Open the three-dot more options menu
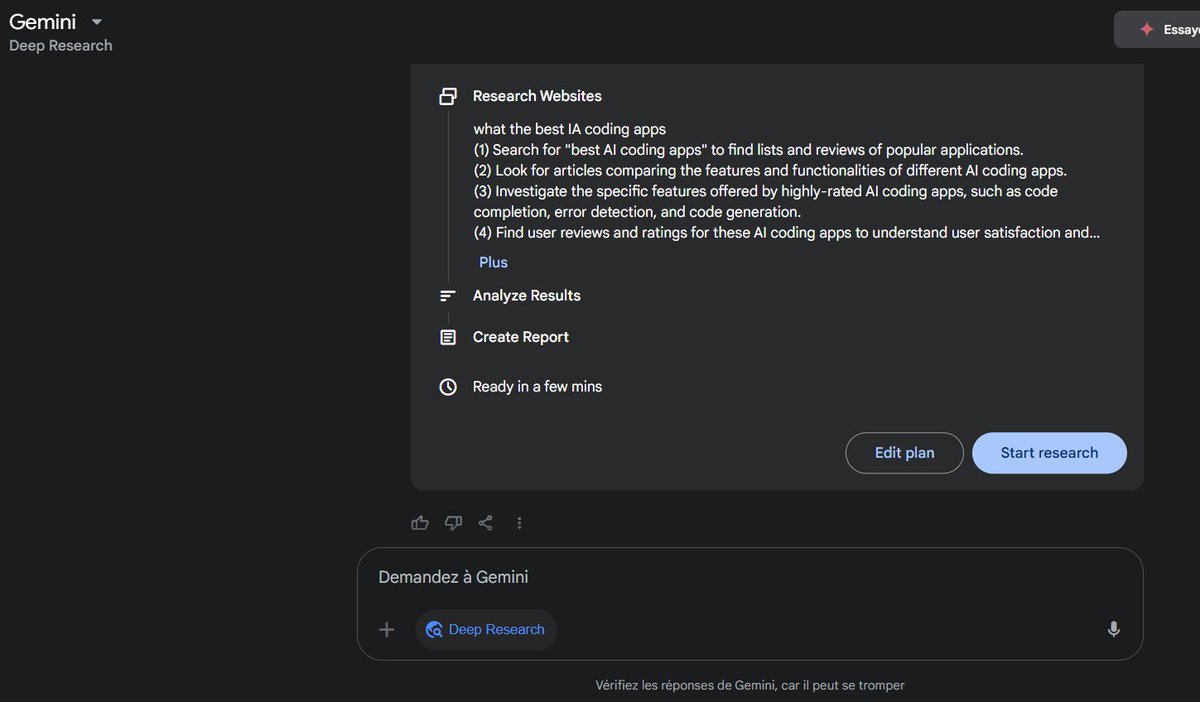Screen dimensions: 1200x702 point(519,523)
